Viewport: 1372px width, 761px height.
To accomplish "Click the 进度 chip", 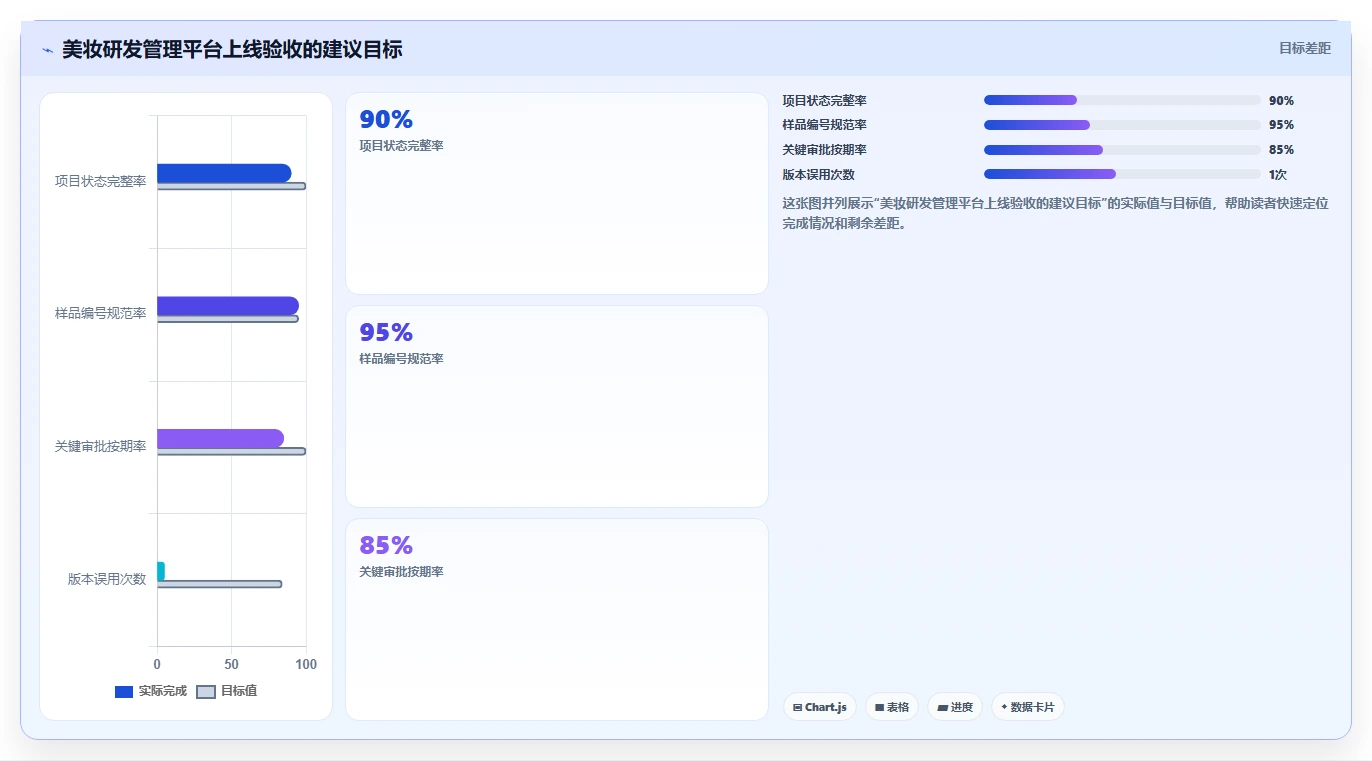I will point(955,707).
